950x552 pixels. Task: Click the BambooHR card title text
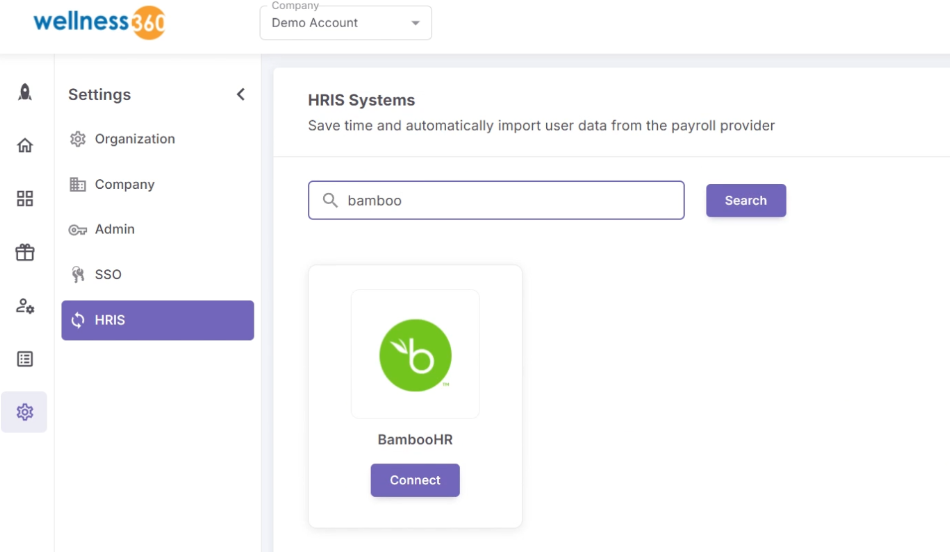[415, 440]
